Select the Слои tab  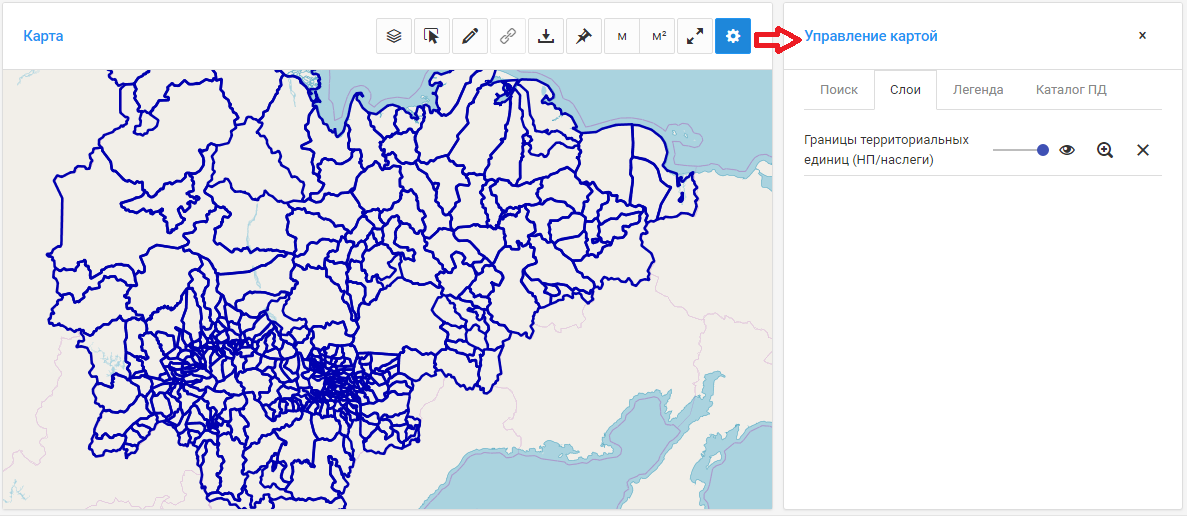pyautogui.click(x=905, y=90)
